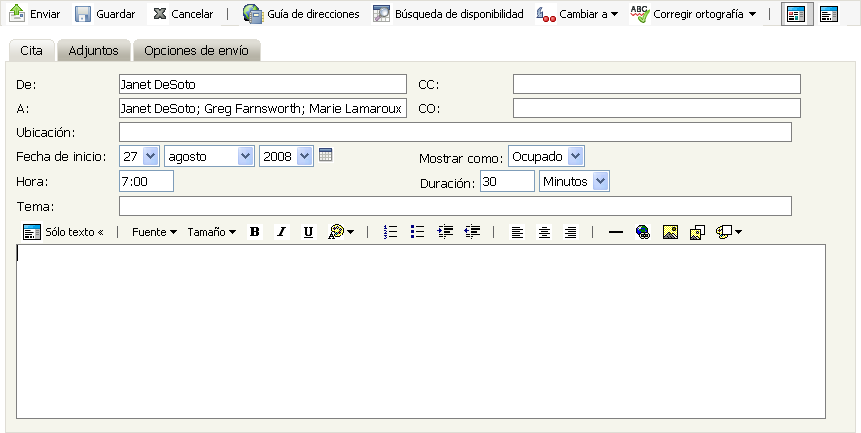Click the A recipients field

pyautogui.click(x=262, y=108)
